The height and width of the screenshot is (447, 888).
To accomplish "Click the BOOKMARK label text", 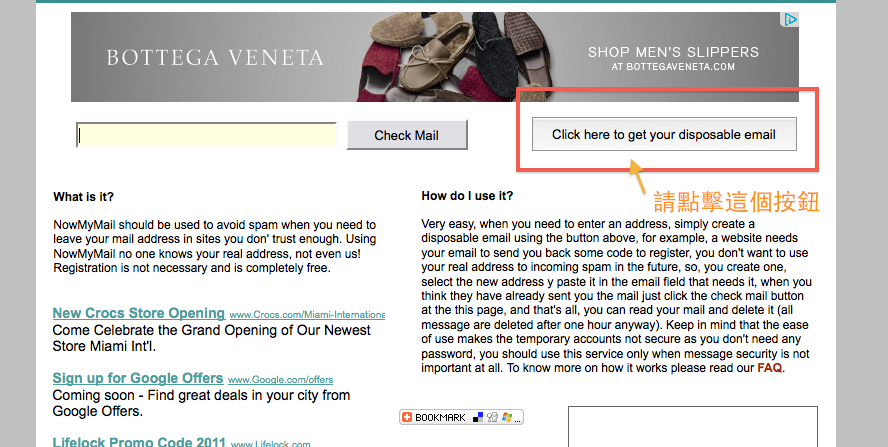I will point(441,418).
